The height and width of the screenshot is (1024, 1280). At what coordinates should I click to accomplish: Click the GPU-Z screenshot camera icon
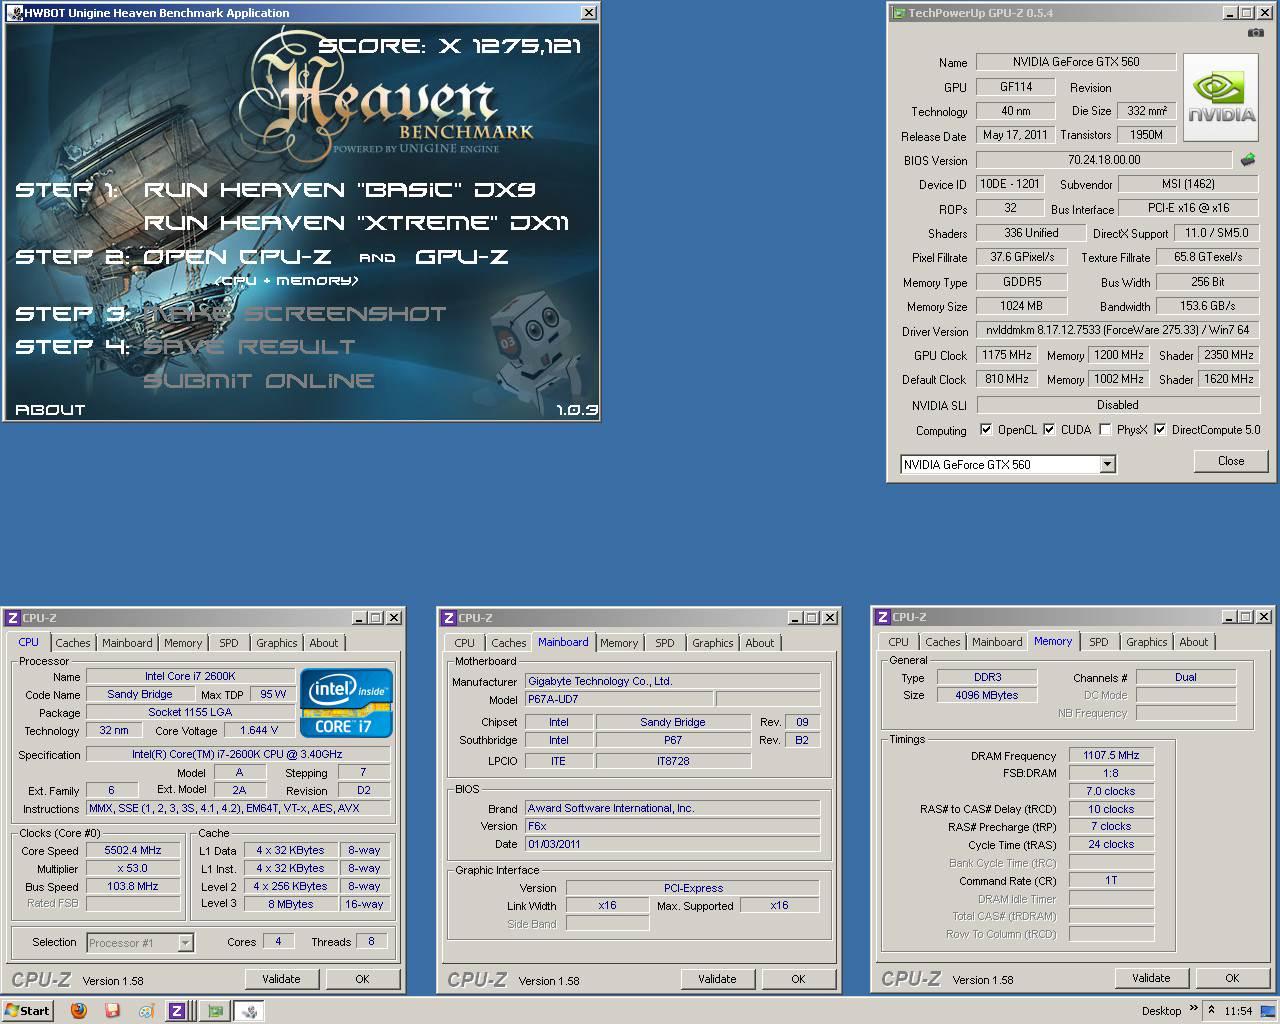[x=1255, y=33]
